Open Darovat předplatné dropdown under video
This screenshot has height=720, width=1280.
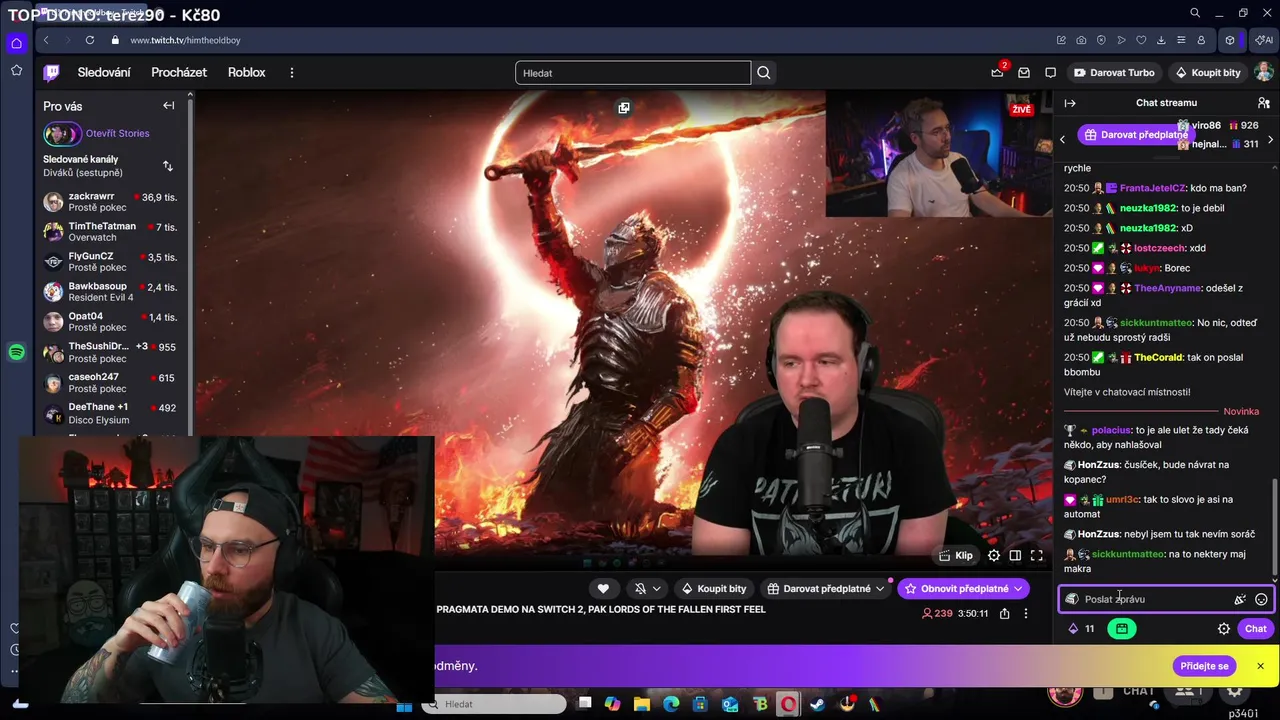click(826, 589)
